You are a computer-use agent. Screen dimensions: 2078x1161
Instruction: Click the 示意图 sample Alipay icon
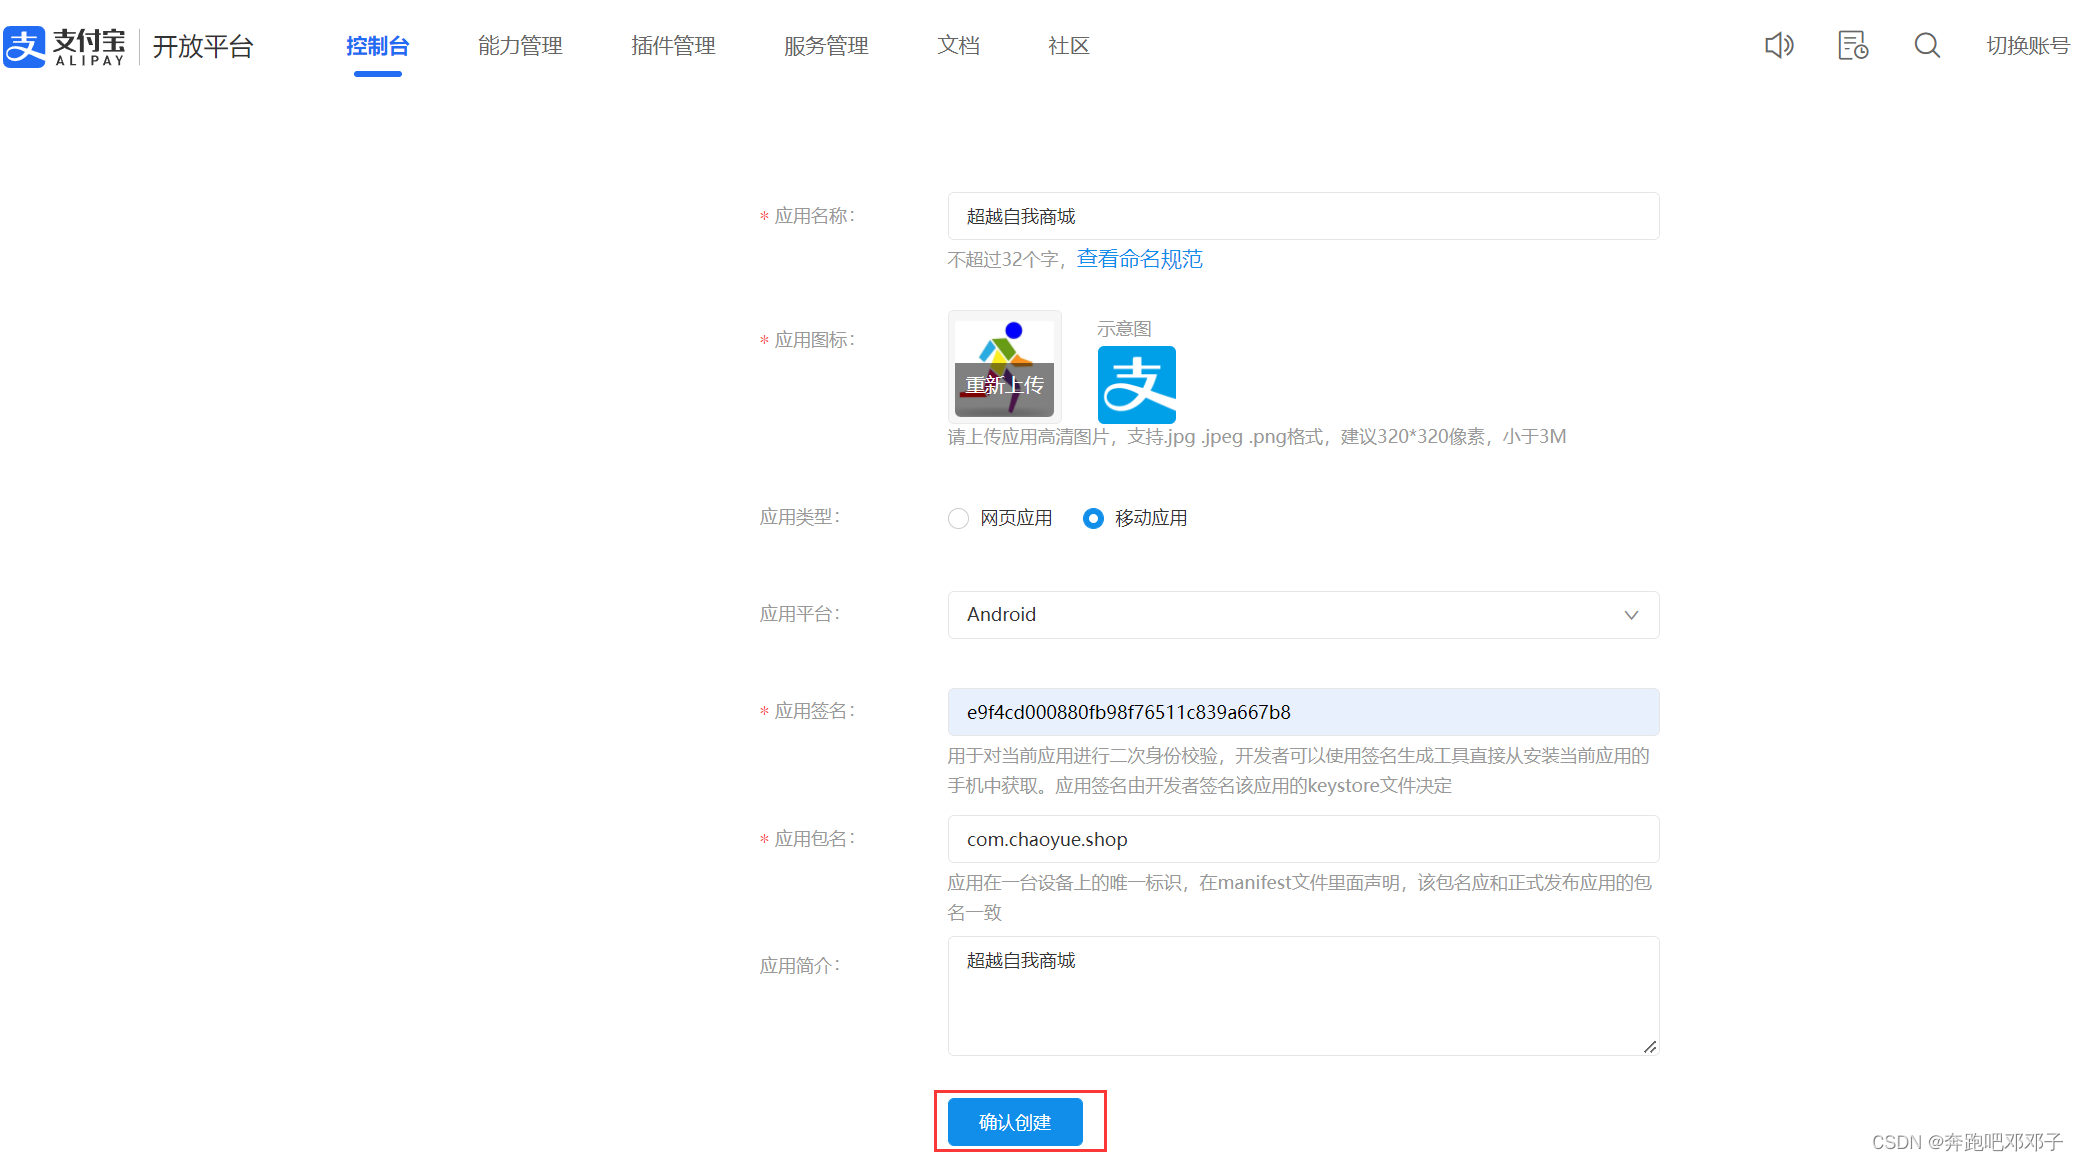point(1137,384)
